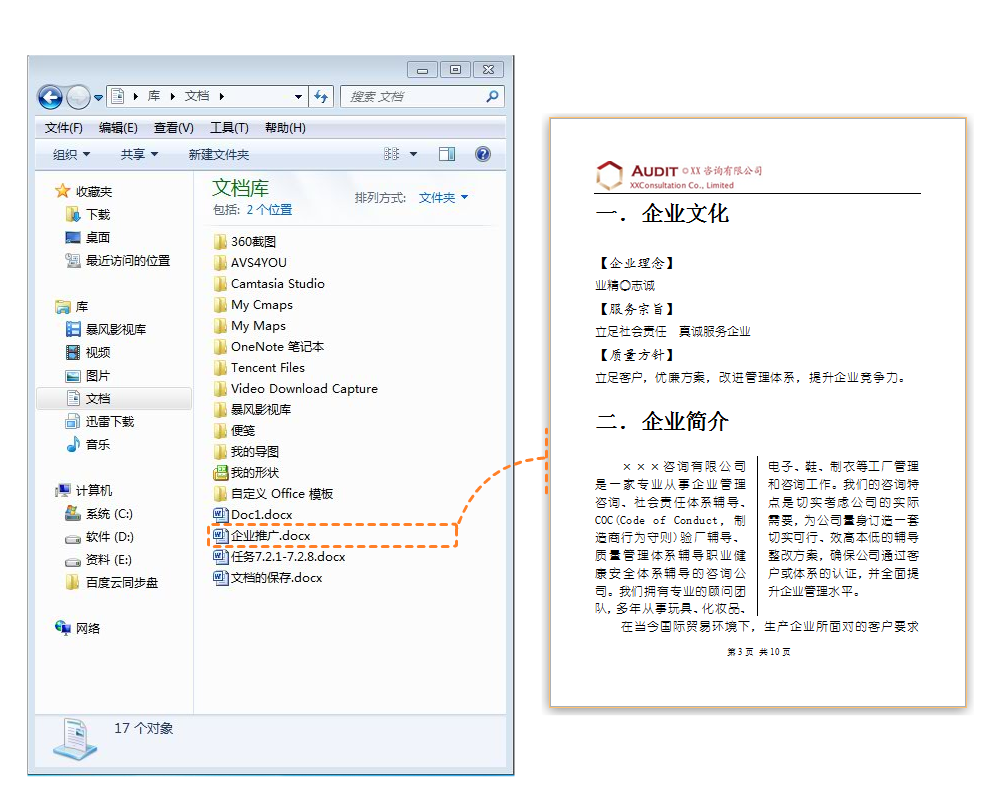
Task: Click the AVS4YOU folder icon
Action: (220, 263)
